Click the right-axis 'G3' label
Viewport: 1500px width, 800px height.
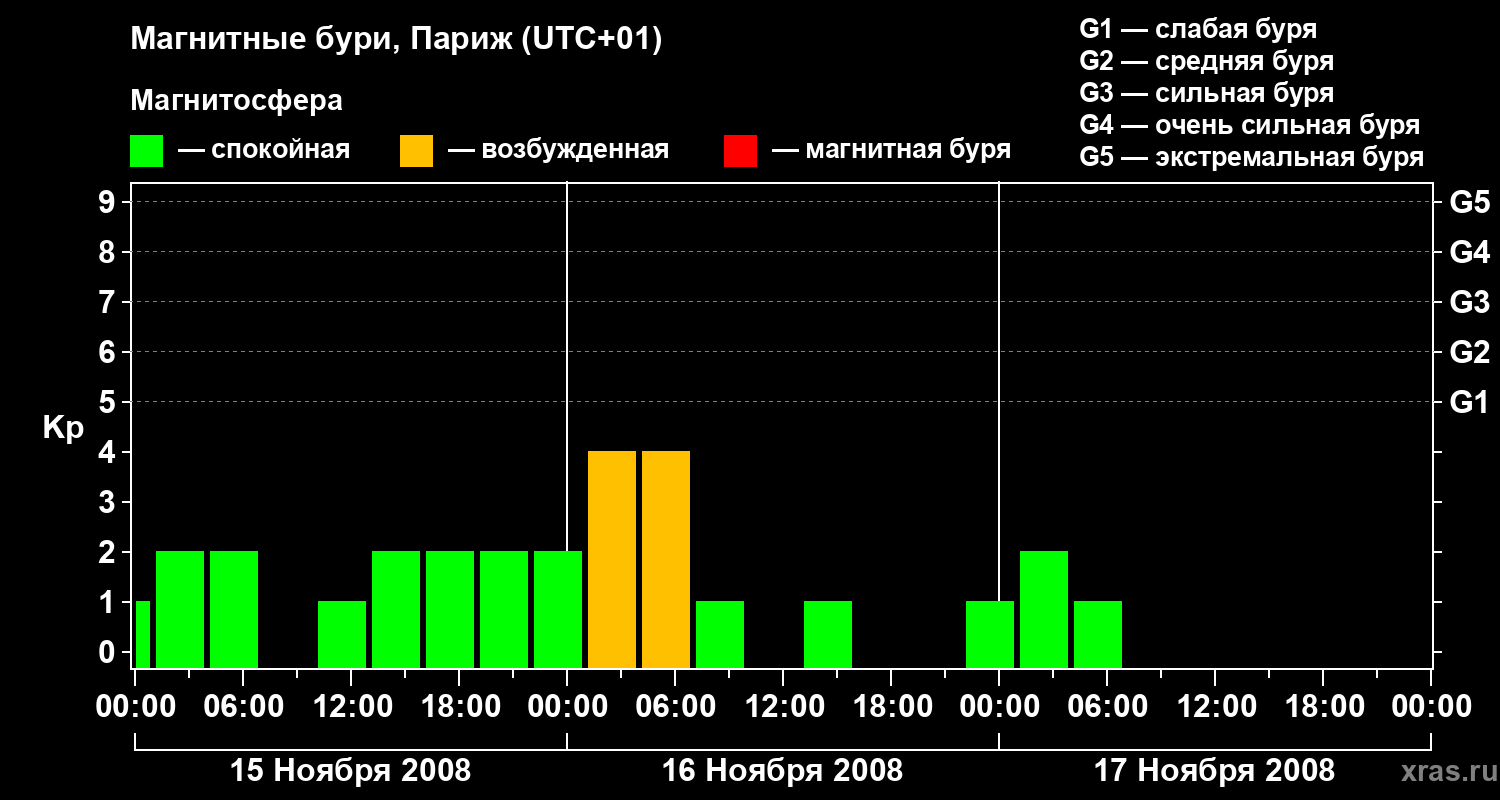click(1470, 303)
